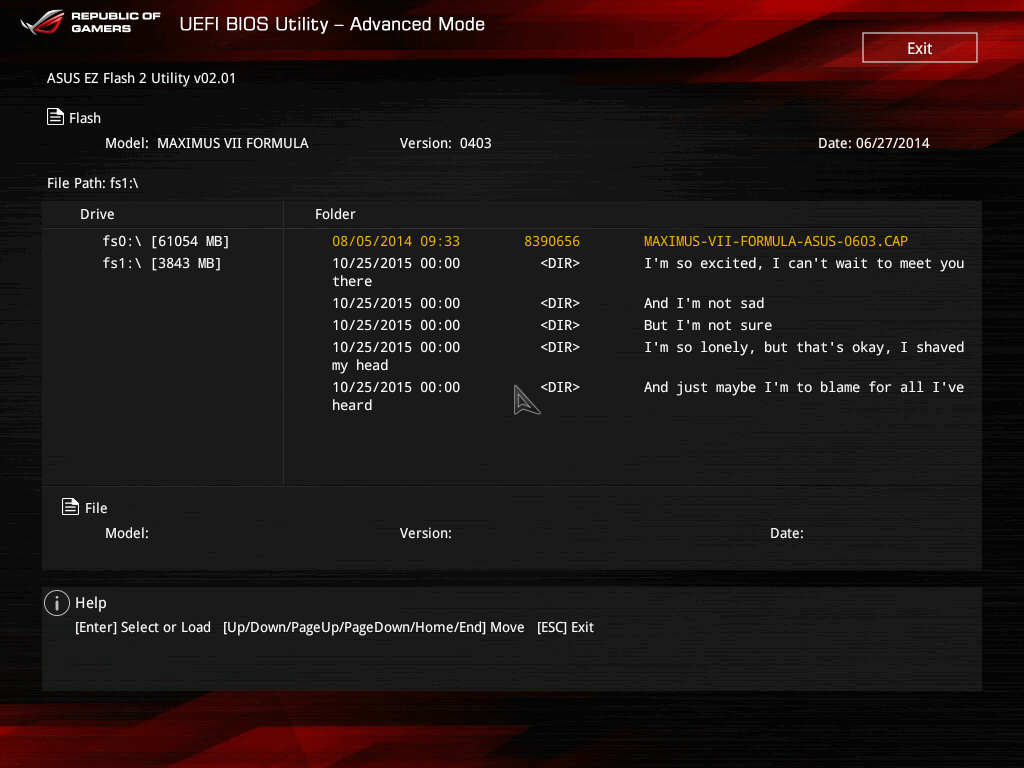The width and height of the screenshot is (1024, 768).
Task: Click the File section Model: label
Action: (x=127, y=533)
